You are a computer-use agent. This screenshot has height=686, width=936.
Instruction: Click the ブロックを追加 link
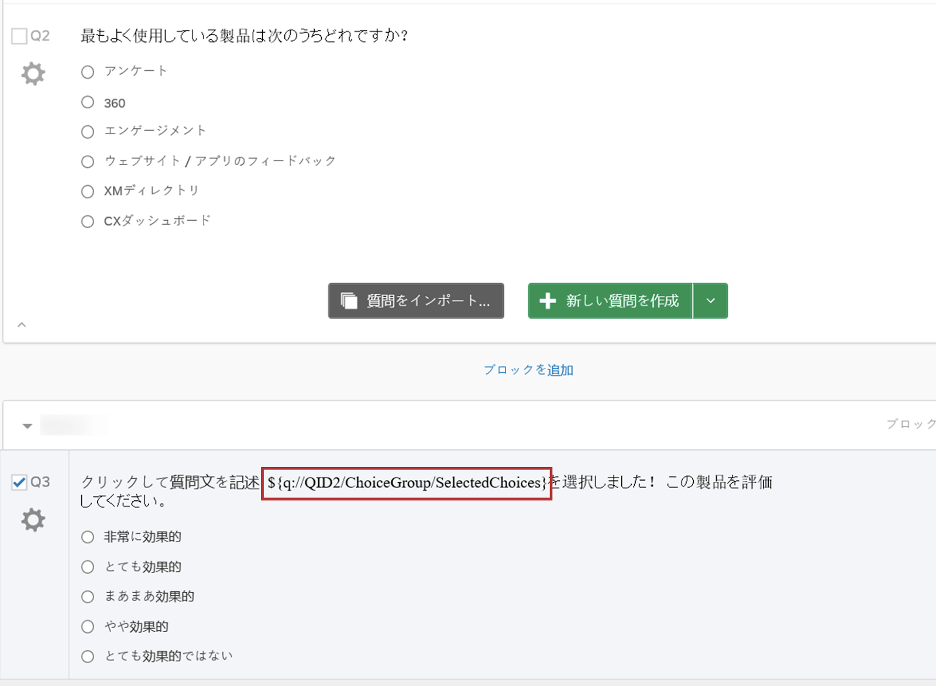point(528,370)
